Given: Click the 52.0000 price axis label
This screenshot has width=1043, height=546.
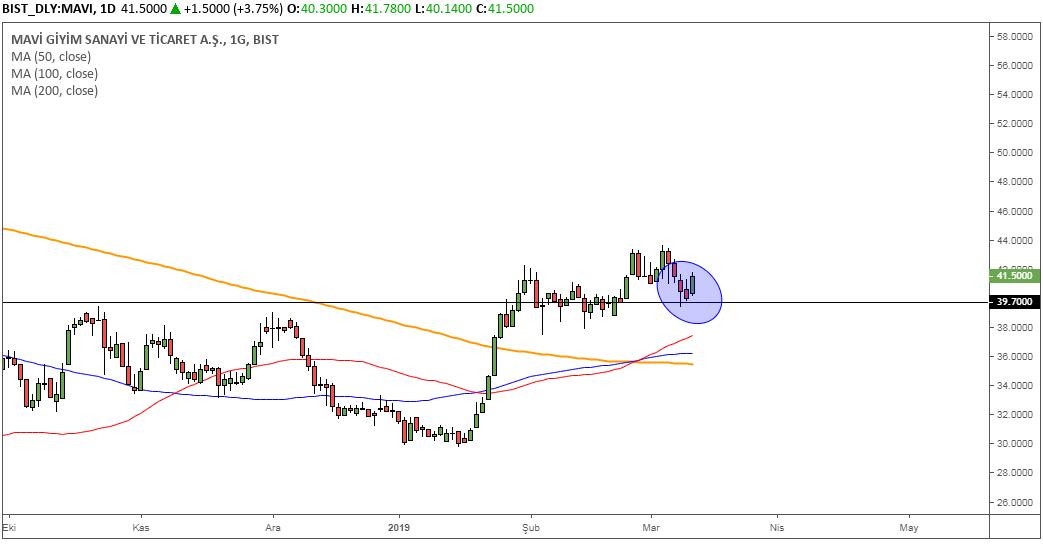Looking at the screenshot, I should [1014, 124].
